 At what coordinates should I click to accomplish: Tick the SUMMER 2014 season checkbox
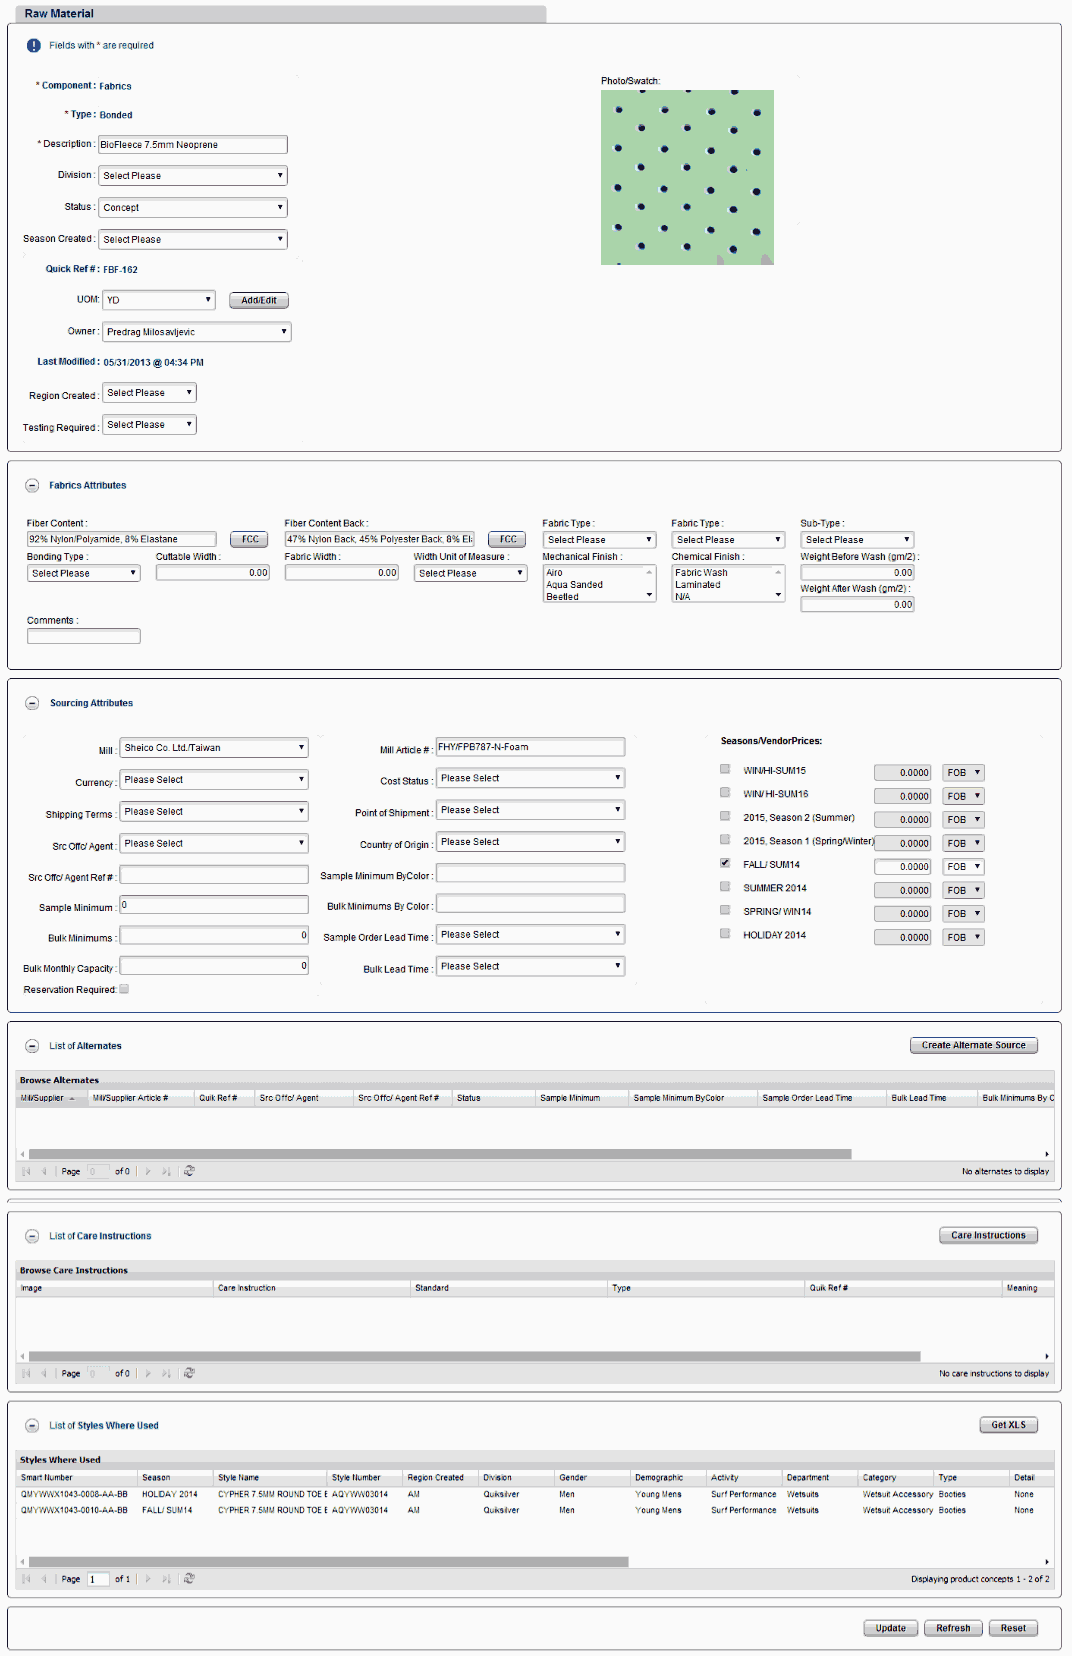click(725, 886)
